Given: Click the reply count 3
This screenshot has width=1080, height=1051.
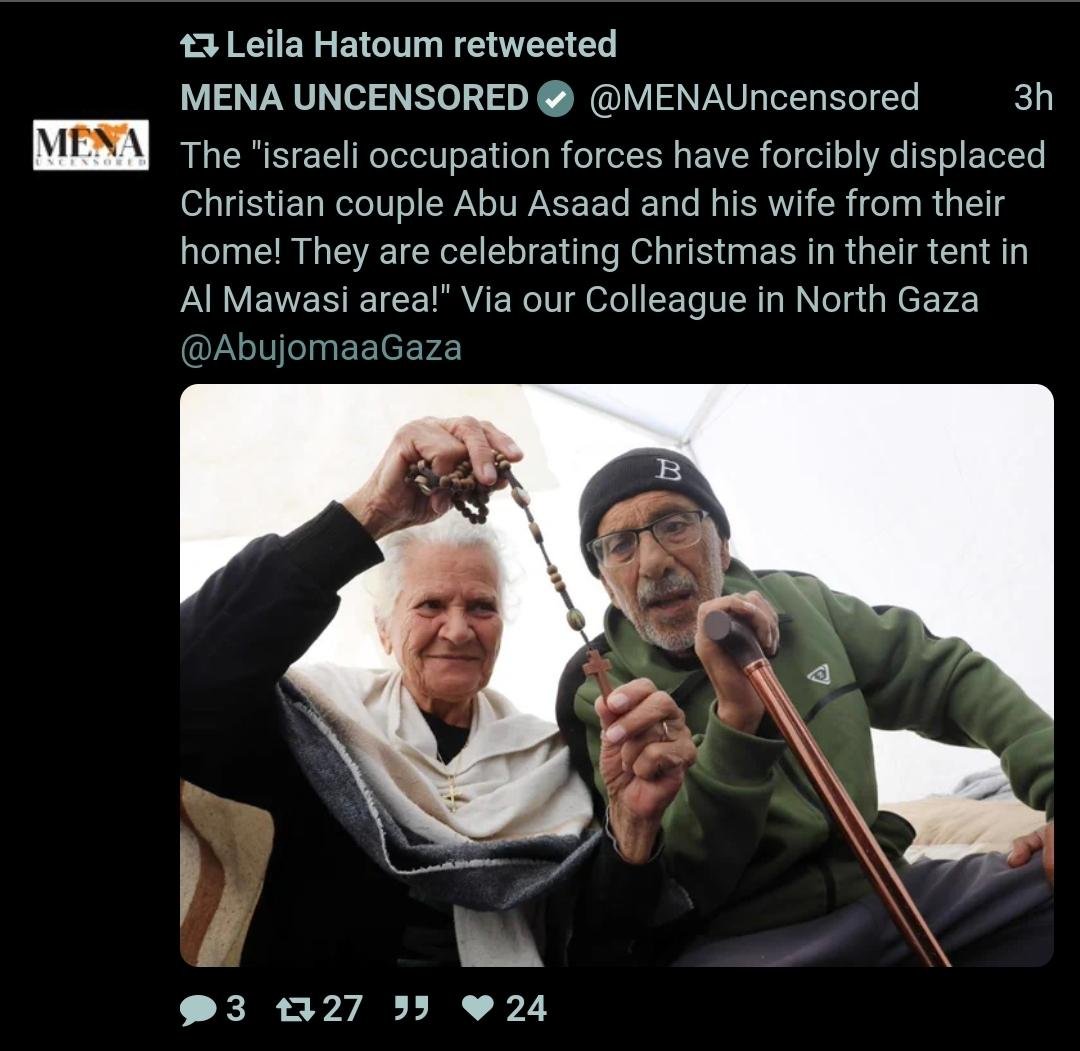Looking at the screenshot, I should (236, 1009).
